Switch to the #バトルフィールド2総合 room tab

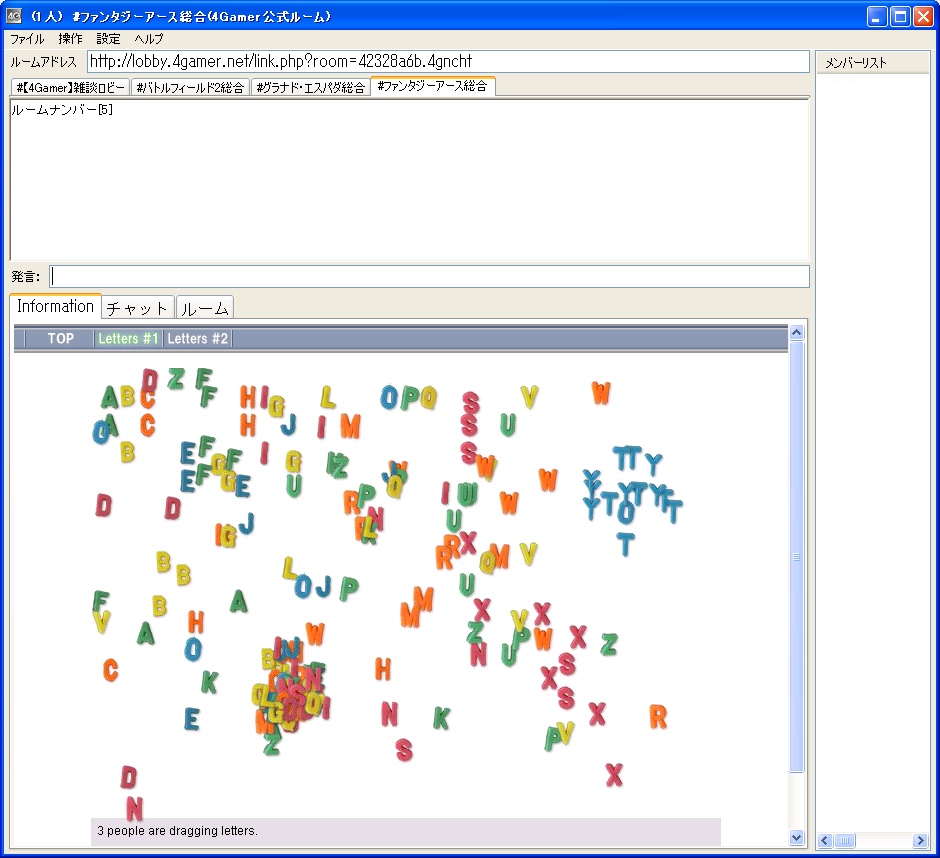tap(190, 88)
